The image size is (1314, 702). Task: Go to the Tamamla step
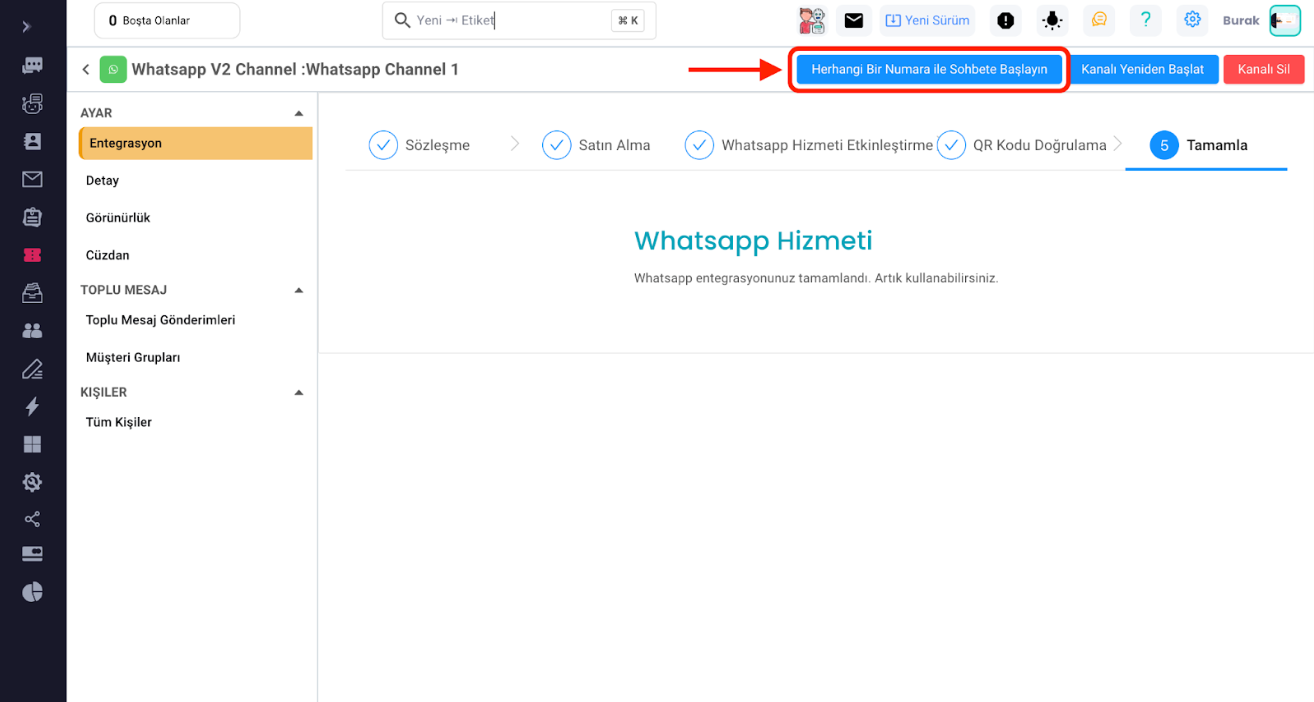pyautogui.click(x=1199, y=145)
